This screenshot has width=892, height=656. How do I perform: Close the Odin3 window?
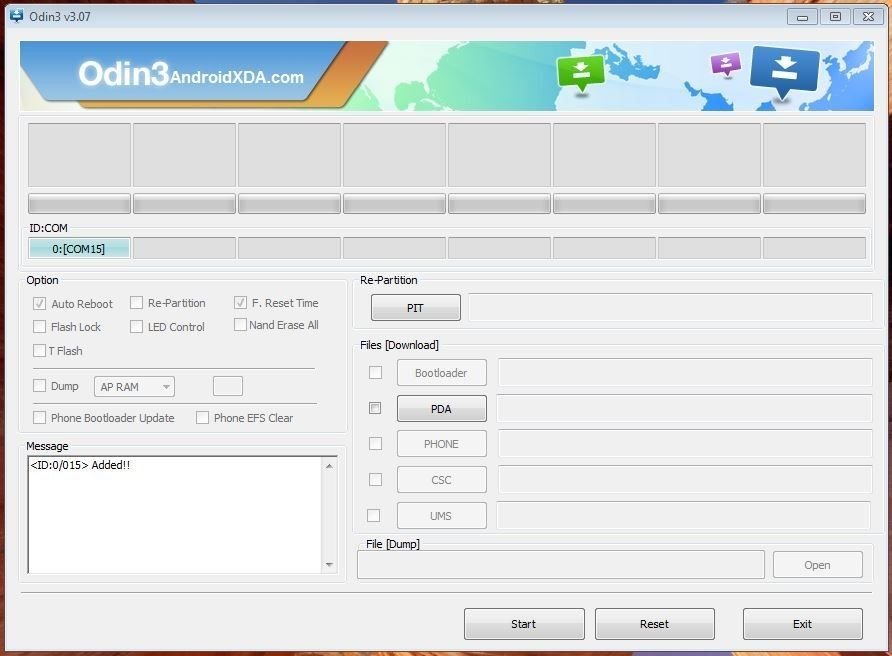(868, 16)
